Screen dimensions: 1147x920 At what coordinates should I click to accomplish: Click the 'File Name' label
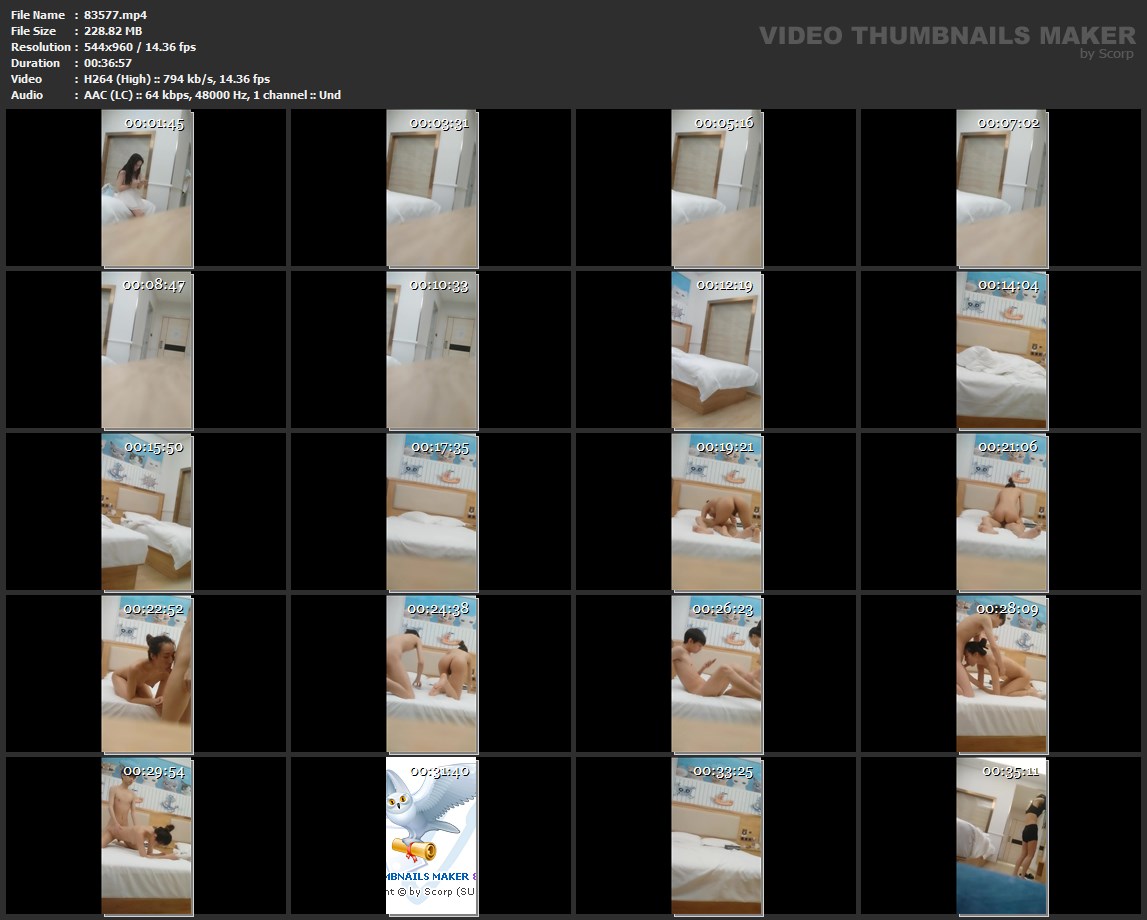[38, 15]
